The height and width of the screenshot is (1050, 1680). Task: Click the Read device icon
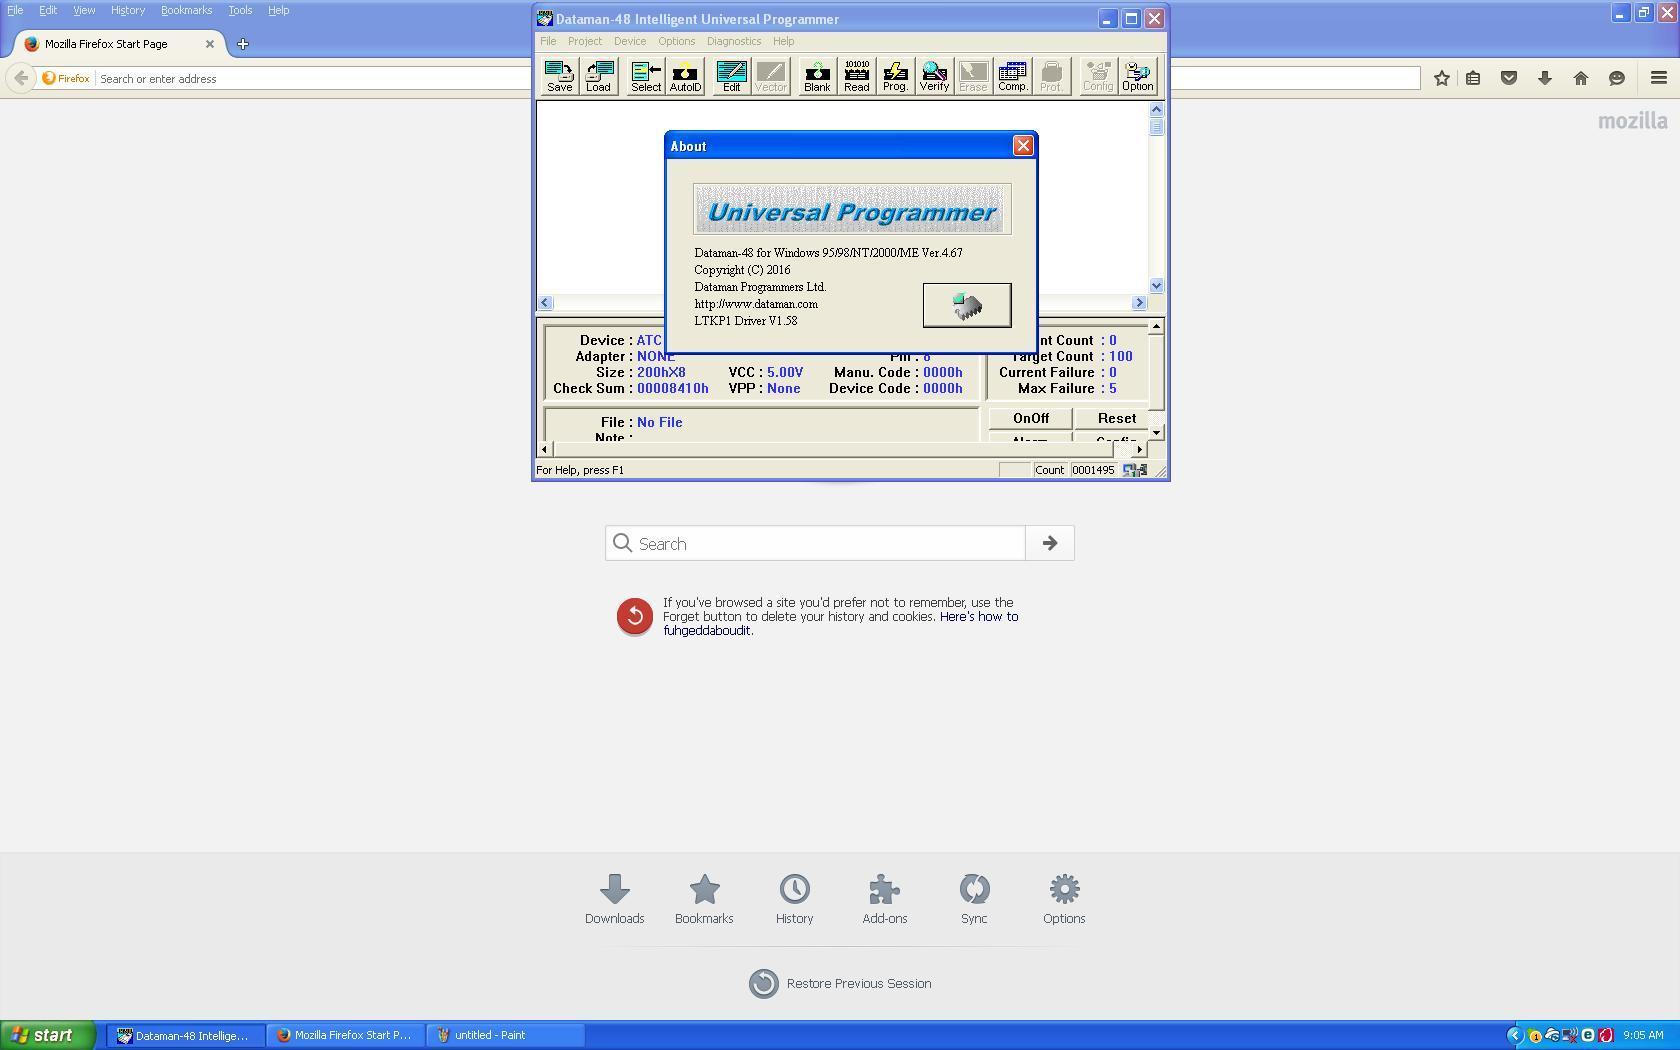(x=856, y=76)
